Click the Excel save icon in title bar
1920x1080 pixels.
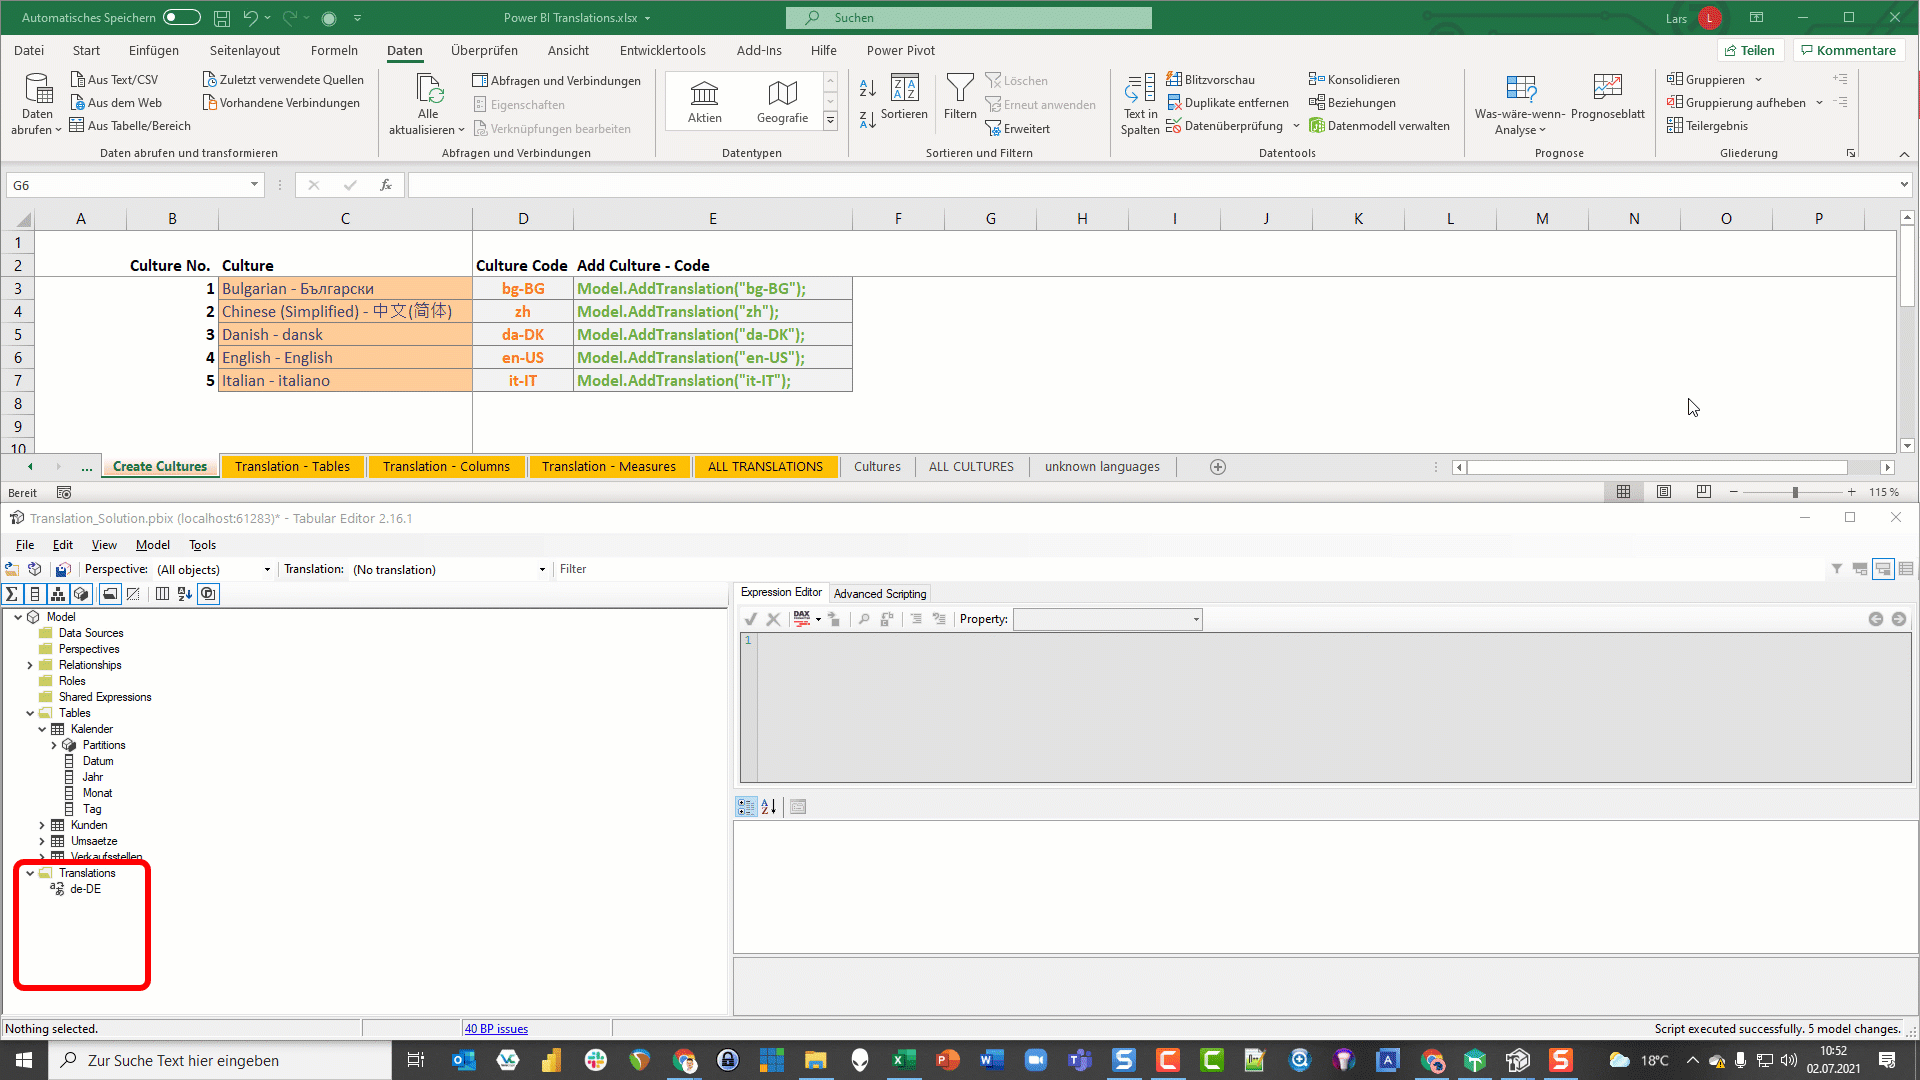(222, 18)
